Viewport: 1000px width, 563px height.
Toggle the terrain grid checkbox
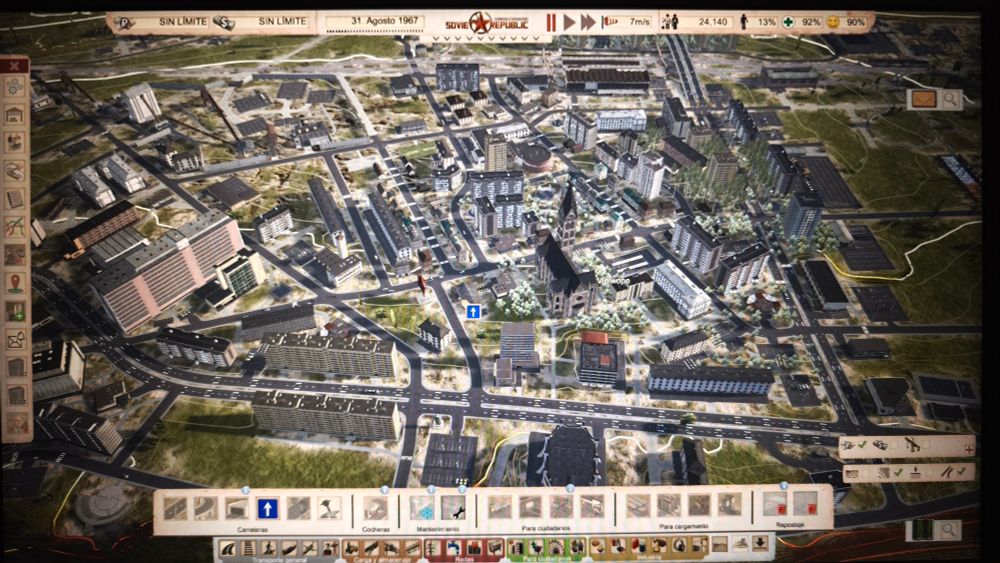click(x=867, y=474)
